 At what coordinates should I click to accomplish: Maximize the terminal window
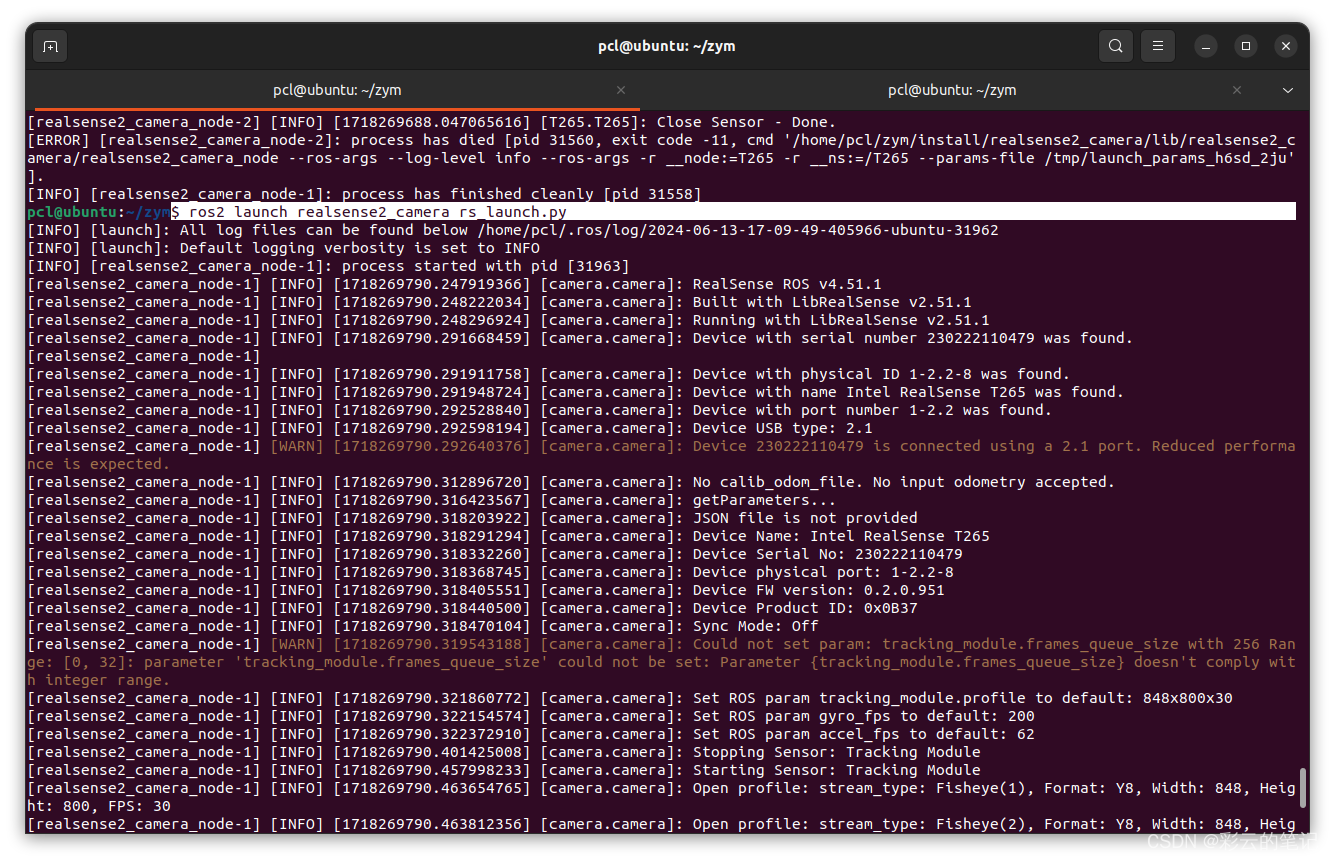click(x=1246, y=46)
